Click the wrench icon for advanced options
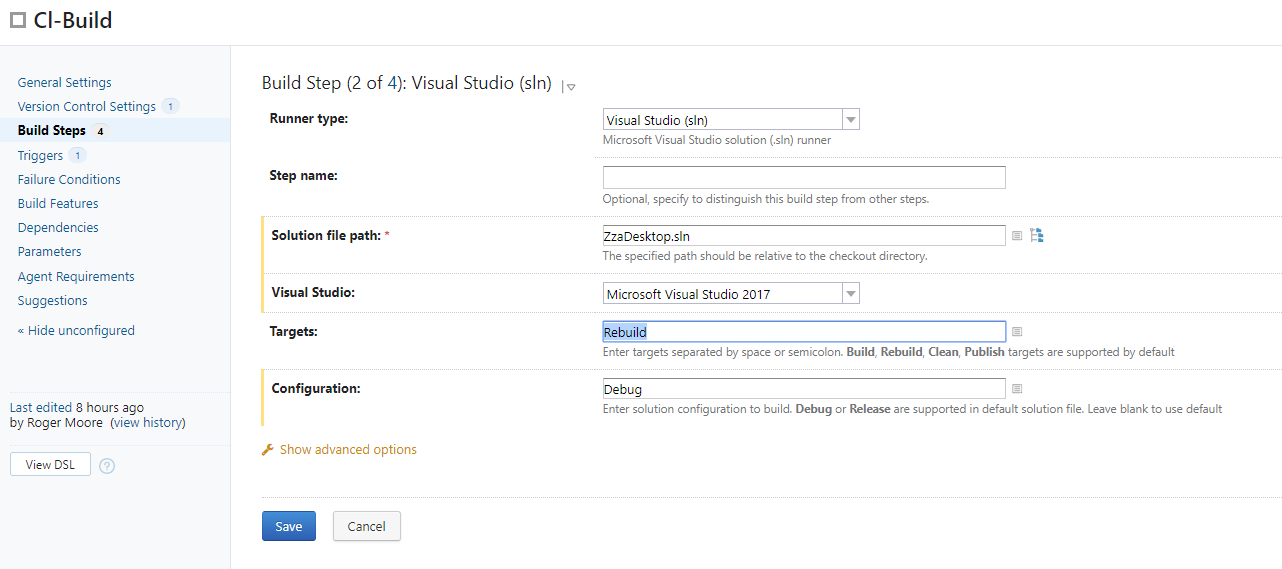 [x=267, y=450]
